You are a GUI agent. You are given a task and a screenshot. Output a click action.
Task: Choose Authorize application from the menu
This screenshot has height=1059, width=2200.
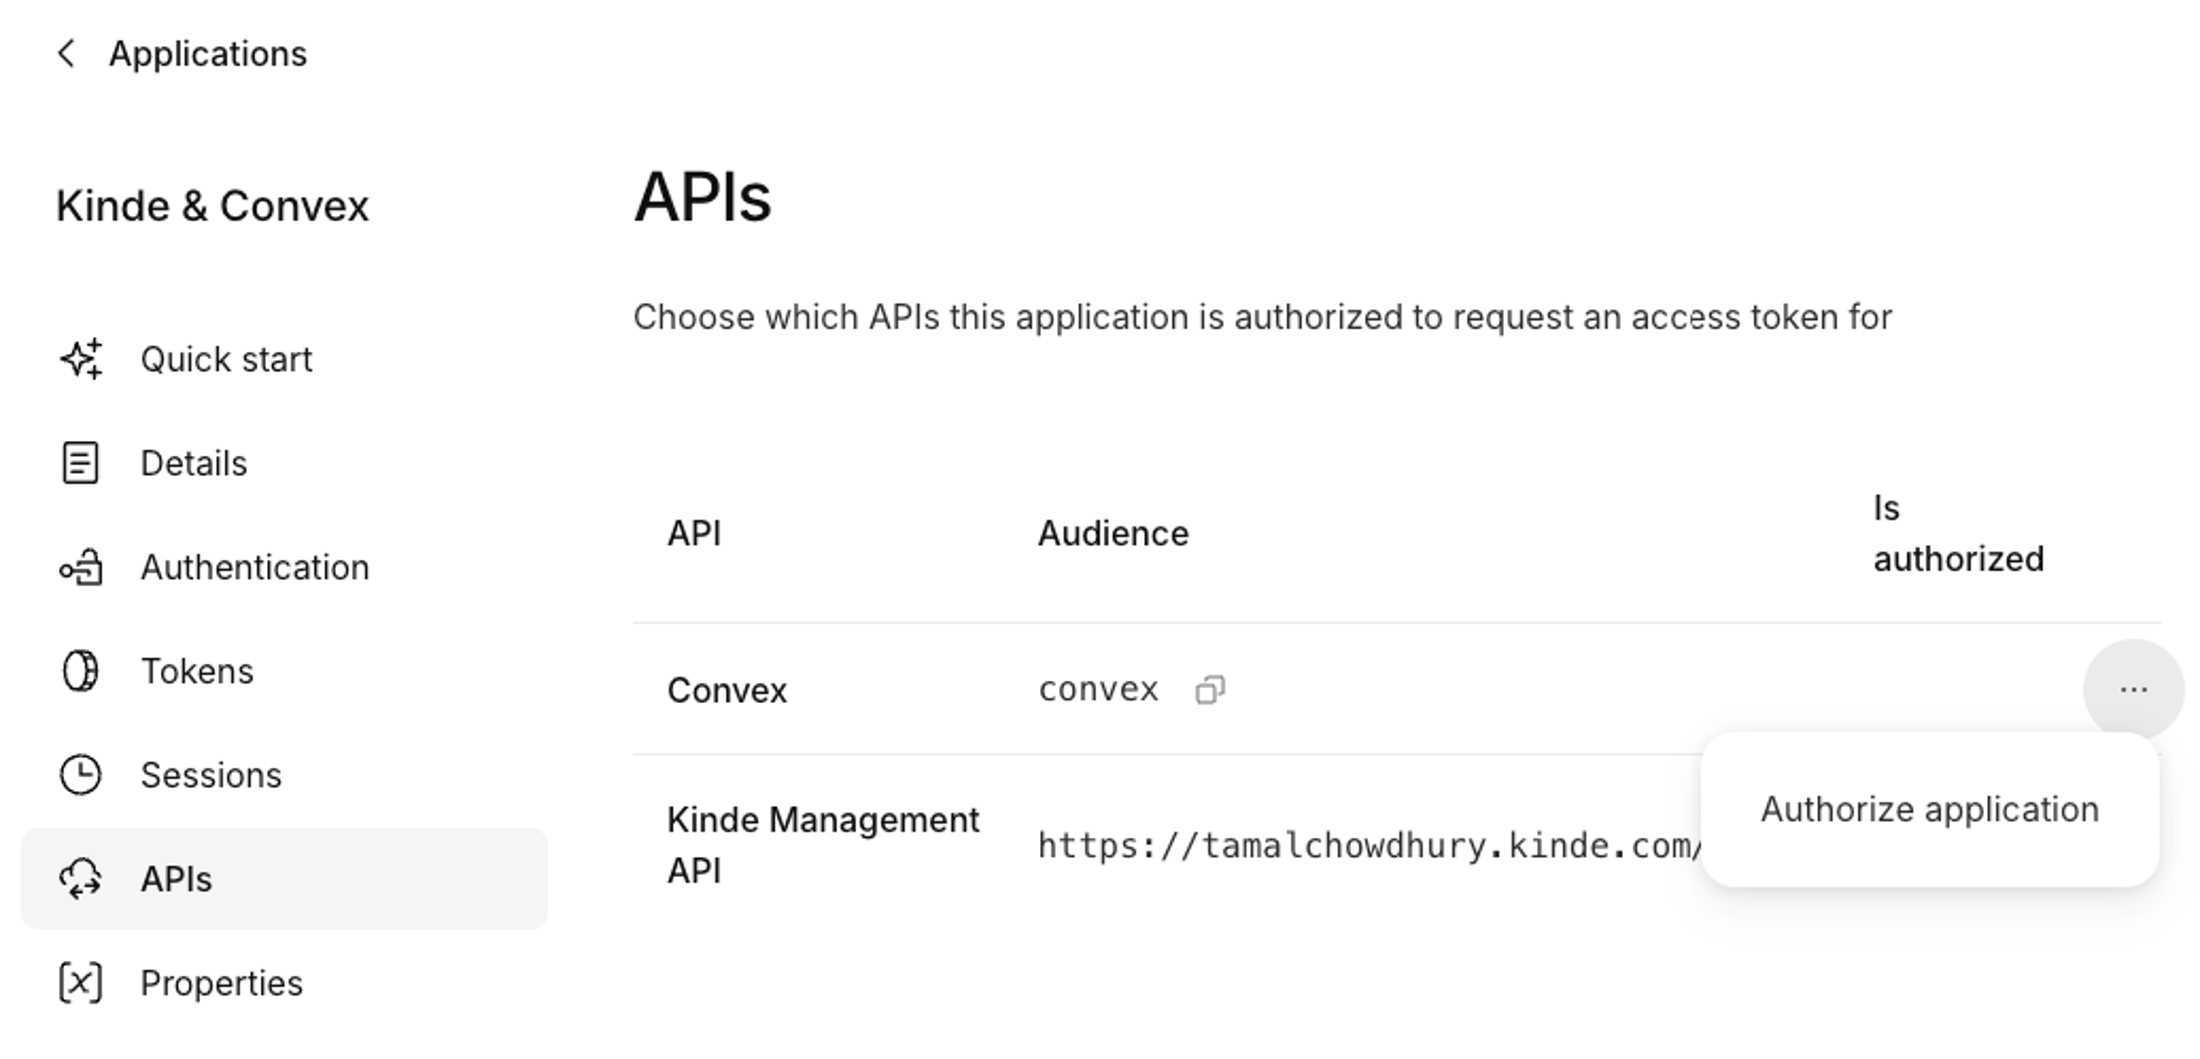click(x=1929, y=808)
